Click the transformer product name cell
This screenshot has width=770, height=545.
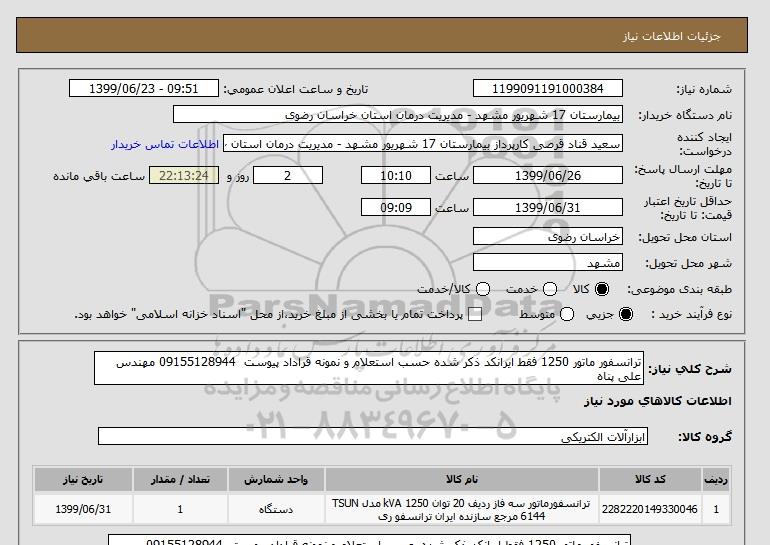[462, 509]
